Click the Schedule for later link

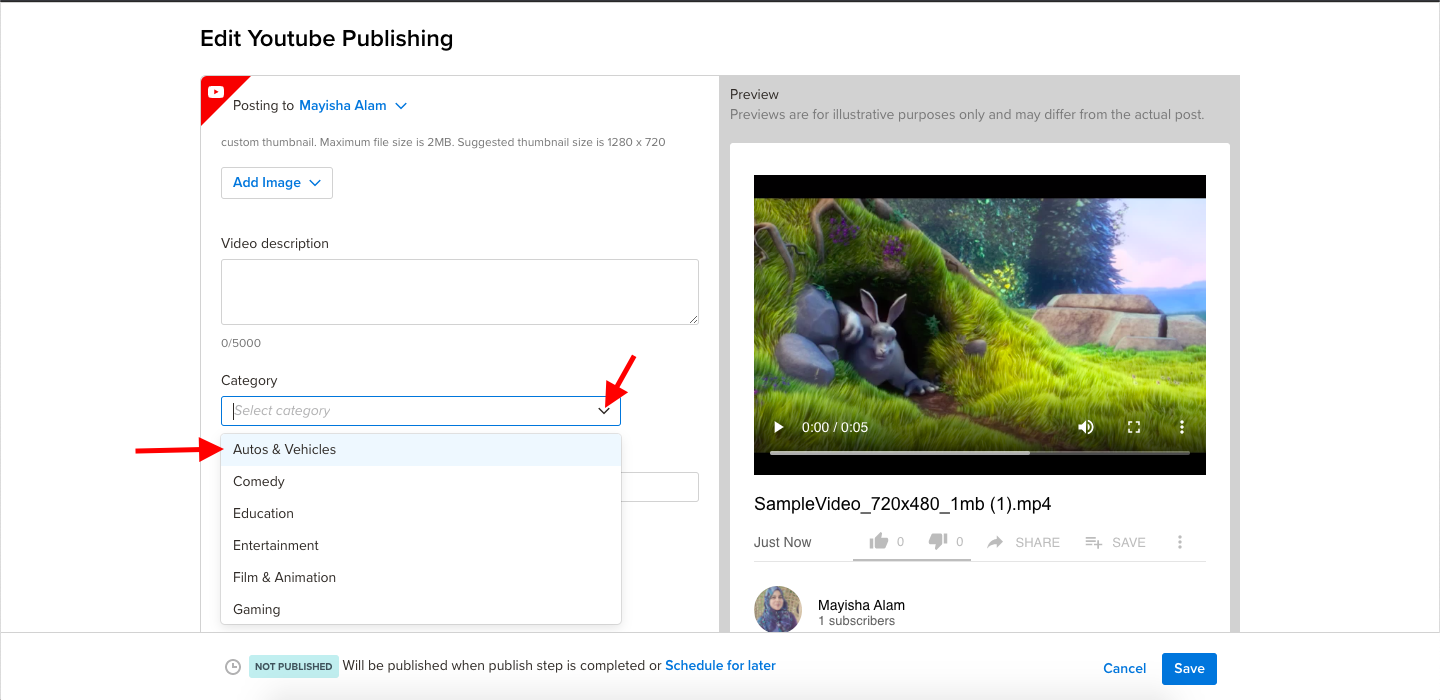pyautogui.click(x=720, y=665)
